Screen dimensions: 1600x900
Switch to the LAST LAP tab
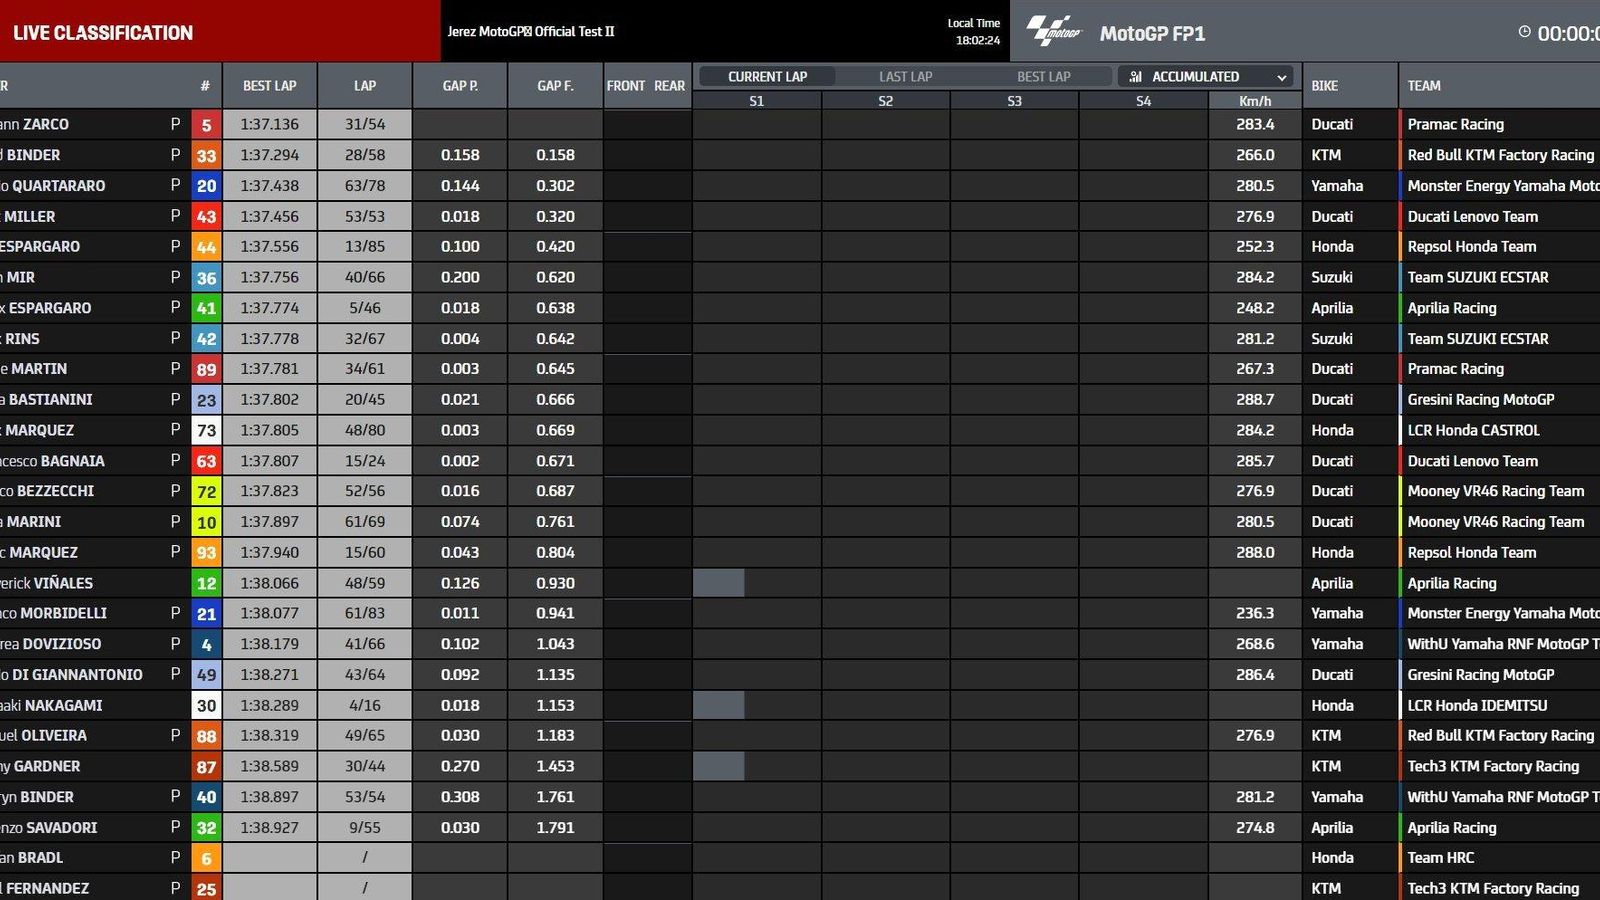(904, 76)
